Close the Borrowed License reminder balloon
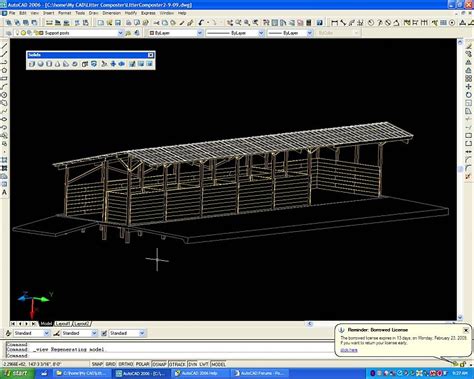This screenshot has width=474, height=379. pyautogui.click(x=466, y=330)
